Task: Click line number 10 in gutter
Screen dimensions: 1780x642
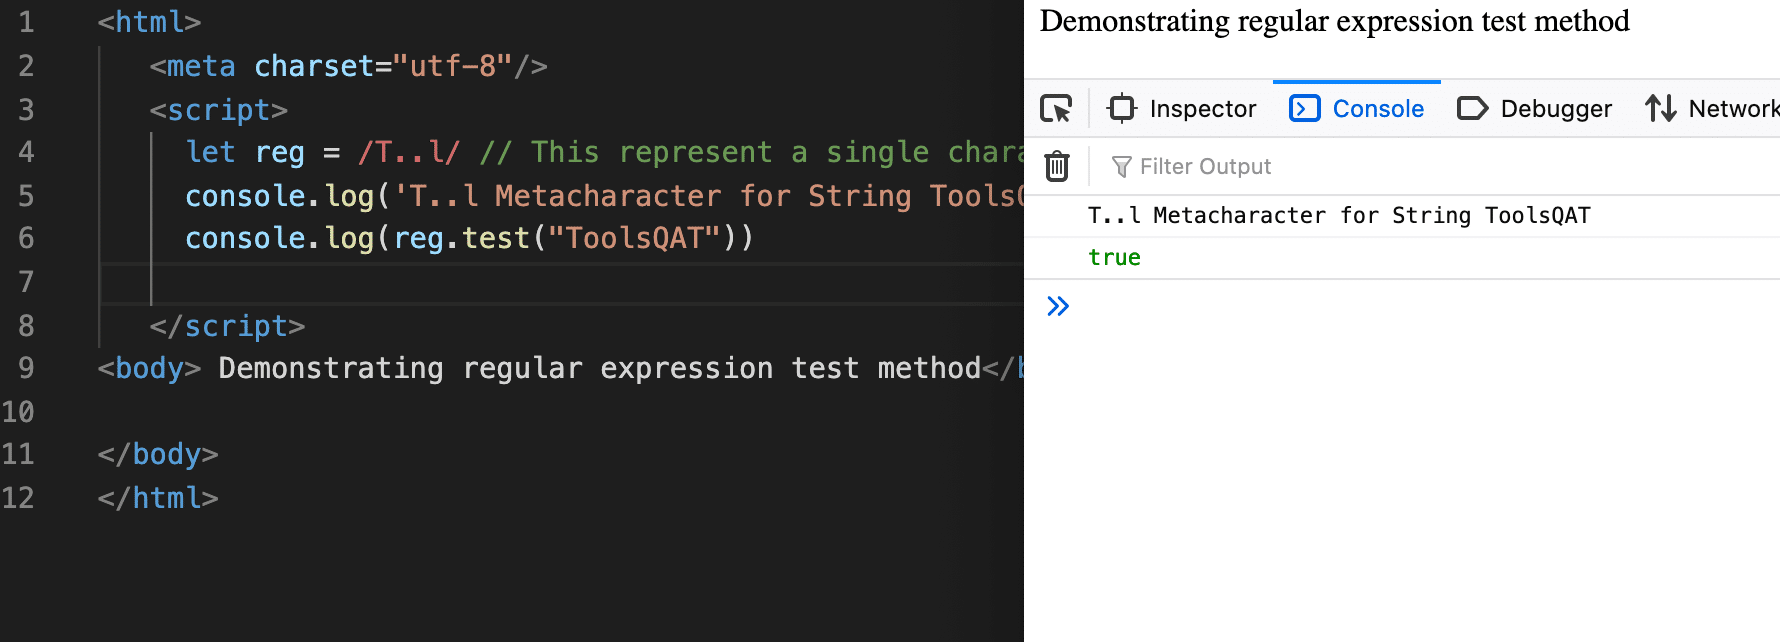Action: click(x=18, y=412)
